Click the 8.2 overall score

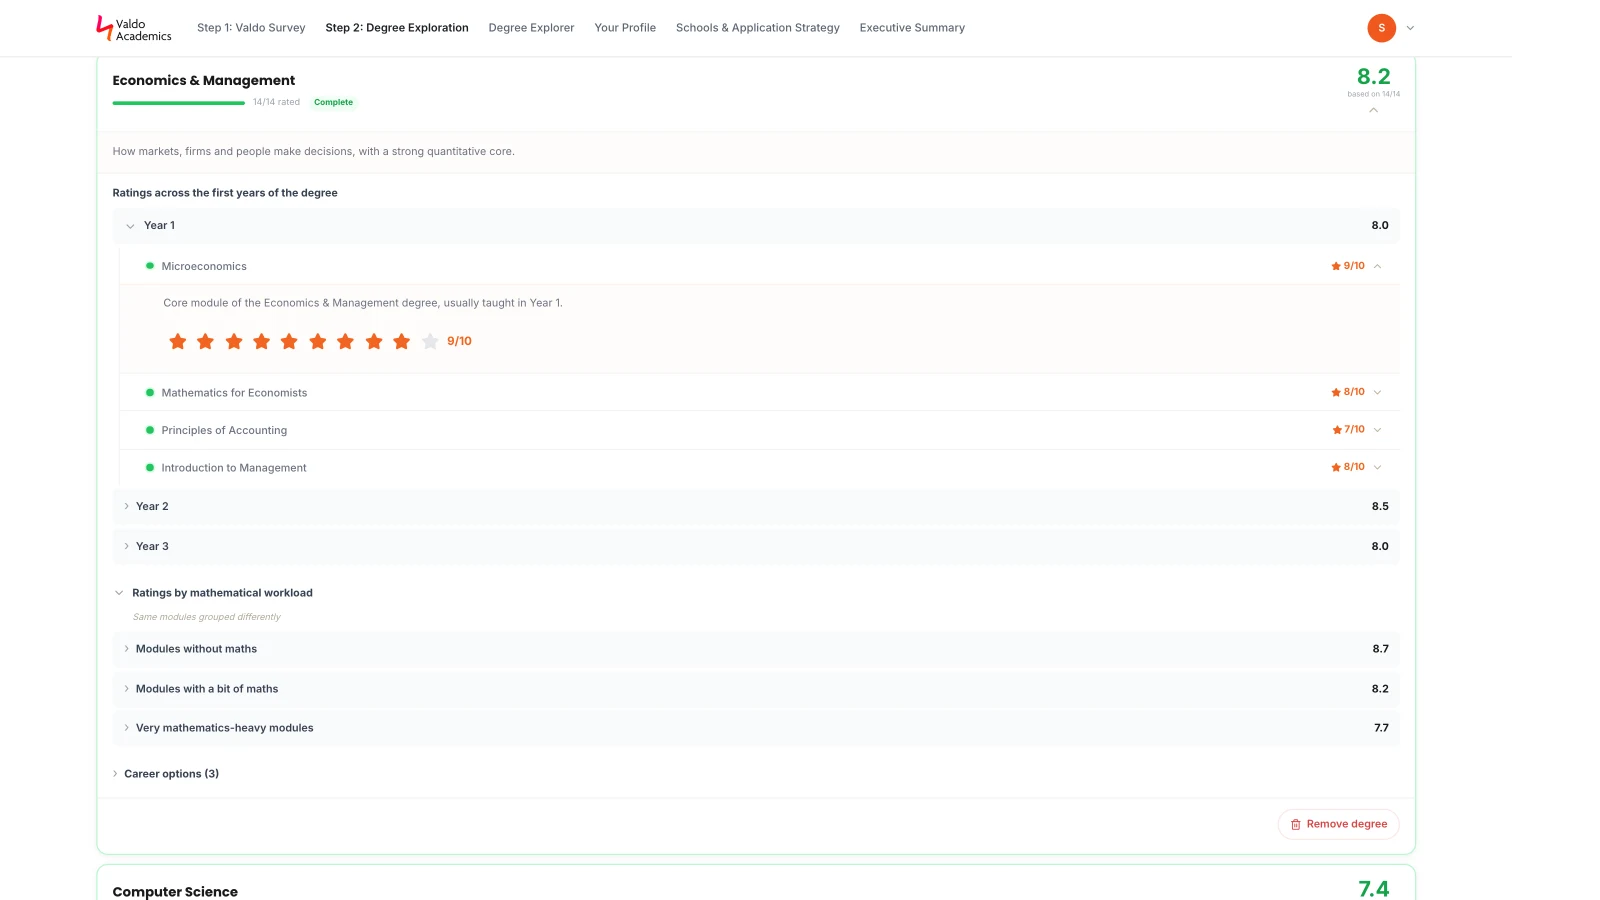pyautogui.click(x=1373, y=77)
